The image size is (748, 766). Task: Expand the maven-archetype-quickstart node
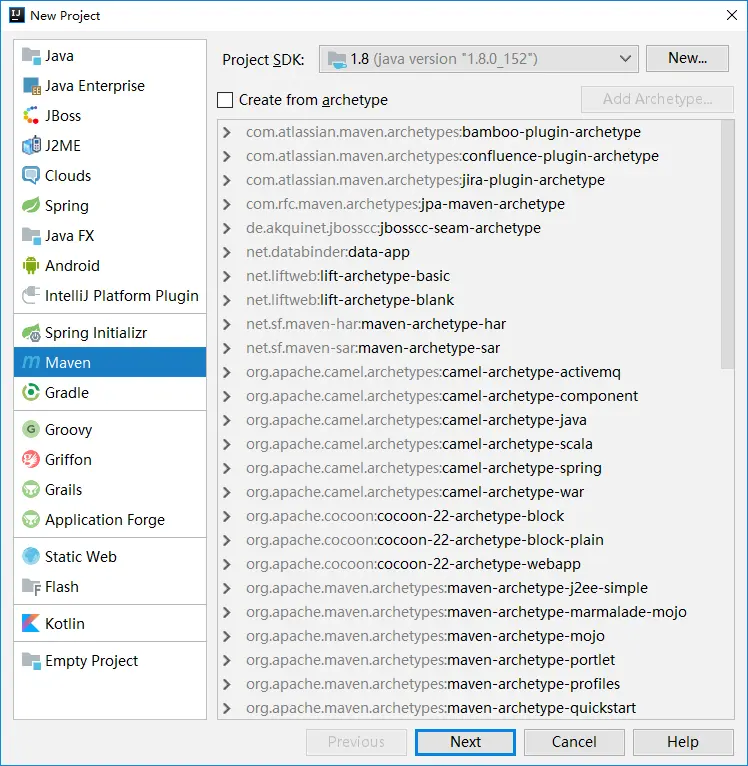(x=227, y=708)
